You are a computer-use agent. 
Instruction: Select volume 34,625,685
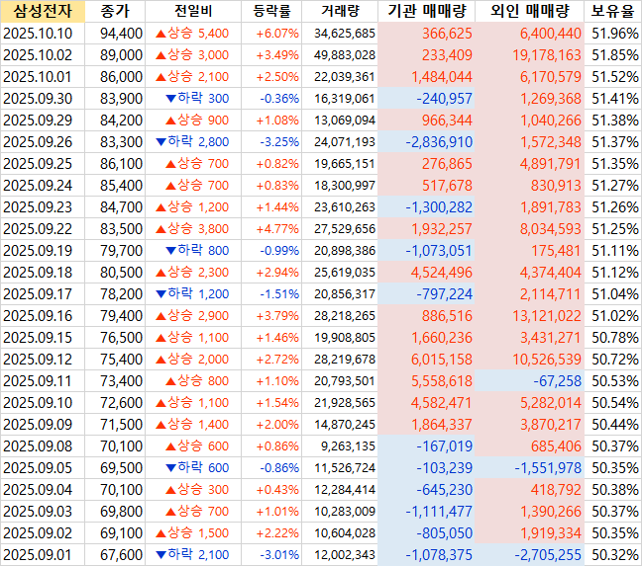tap(340, 33)
